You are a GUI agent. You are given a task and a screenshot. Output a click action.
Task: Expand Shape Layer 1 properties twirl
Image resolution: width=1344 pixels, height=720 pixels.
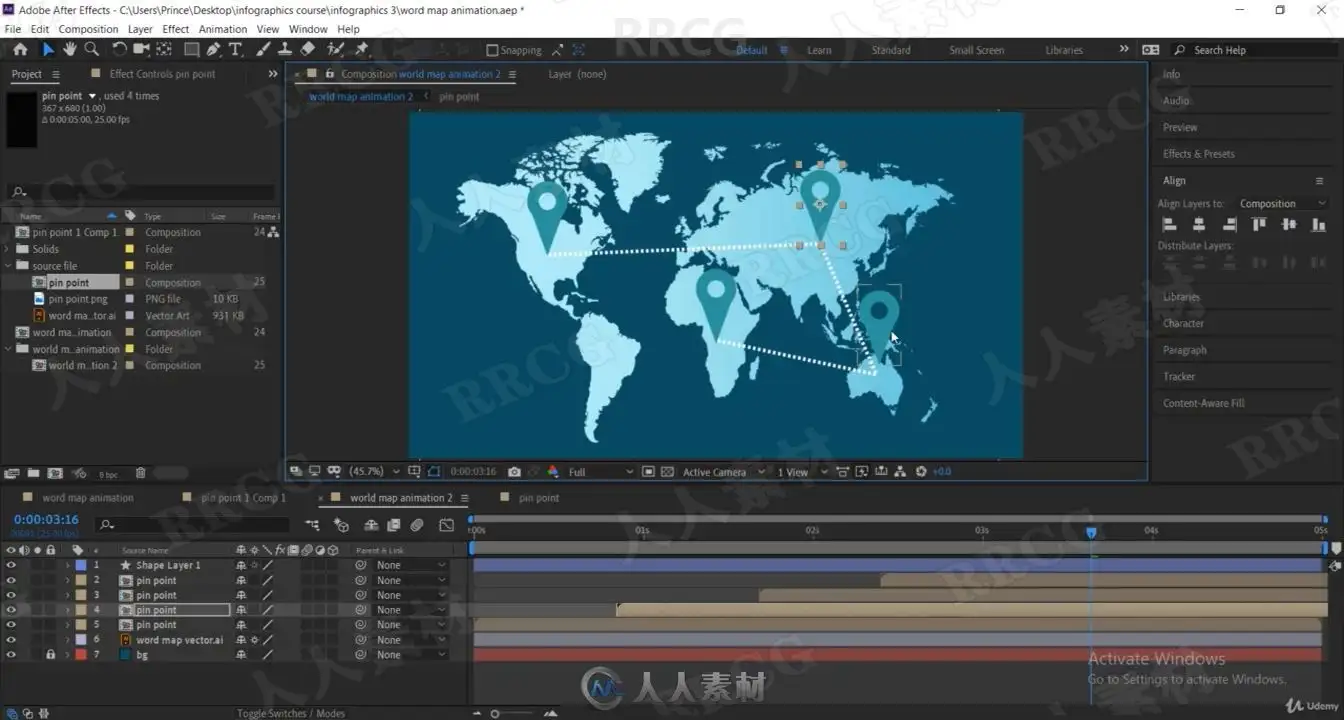click(x=68, y=565)
